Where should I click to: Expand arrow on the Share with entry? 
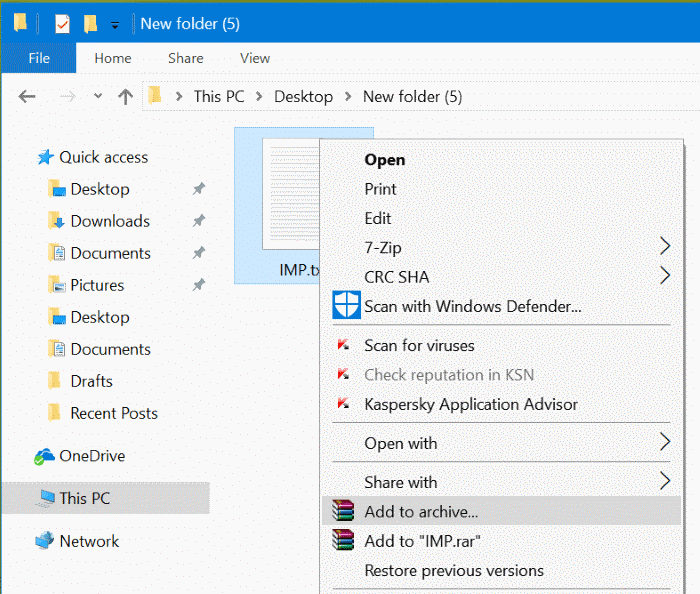[x=665, y=481]
